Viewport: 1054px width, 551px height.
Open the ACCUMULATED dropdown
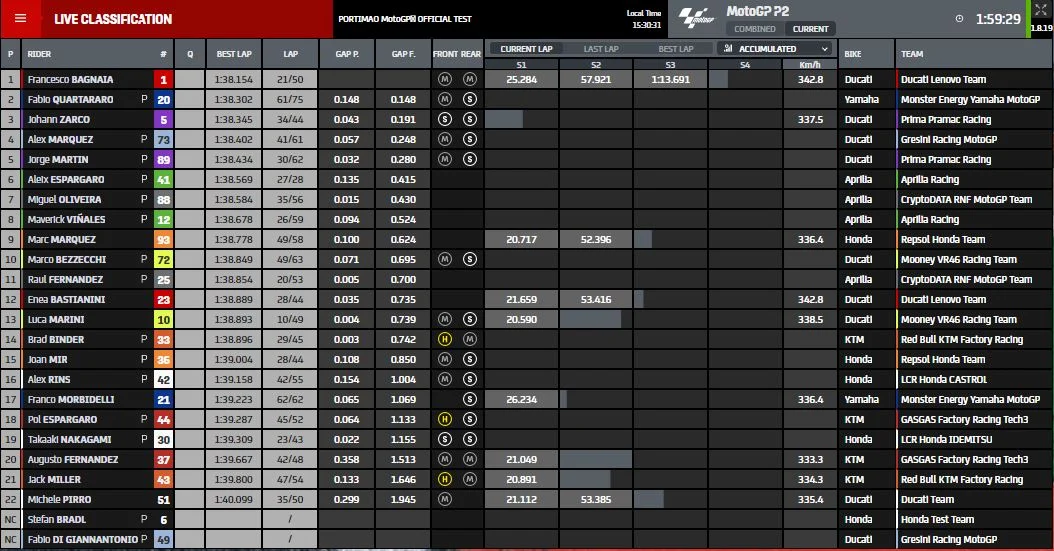[775, 49]
